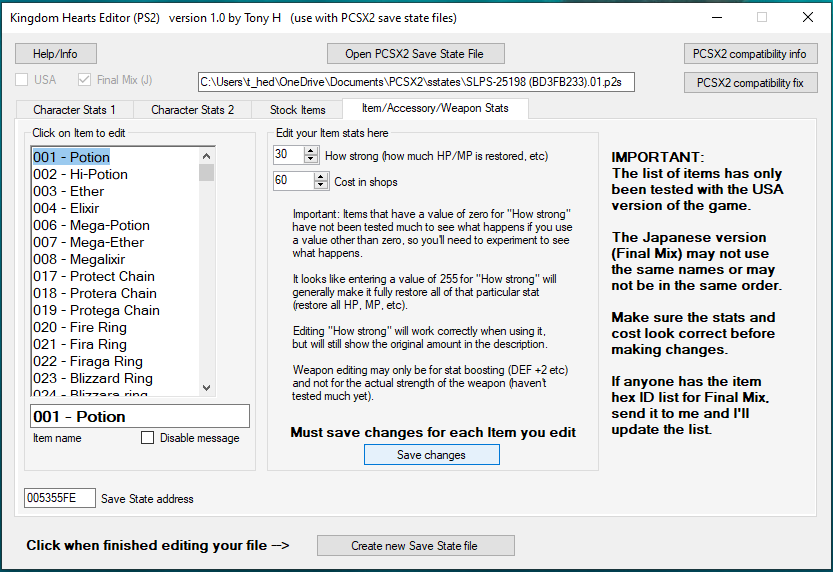Click the Help/Info button

pos(55,53)
